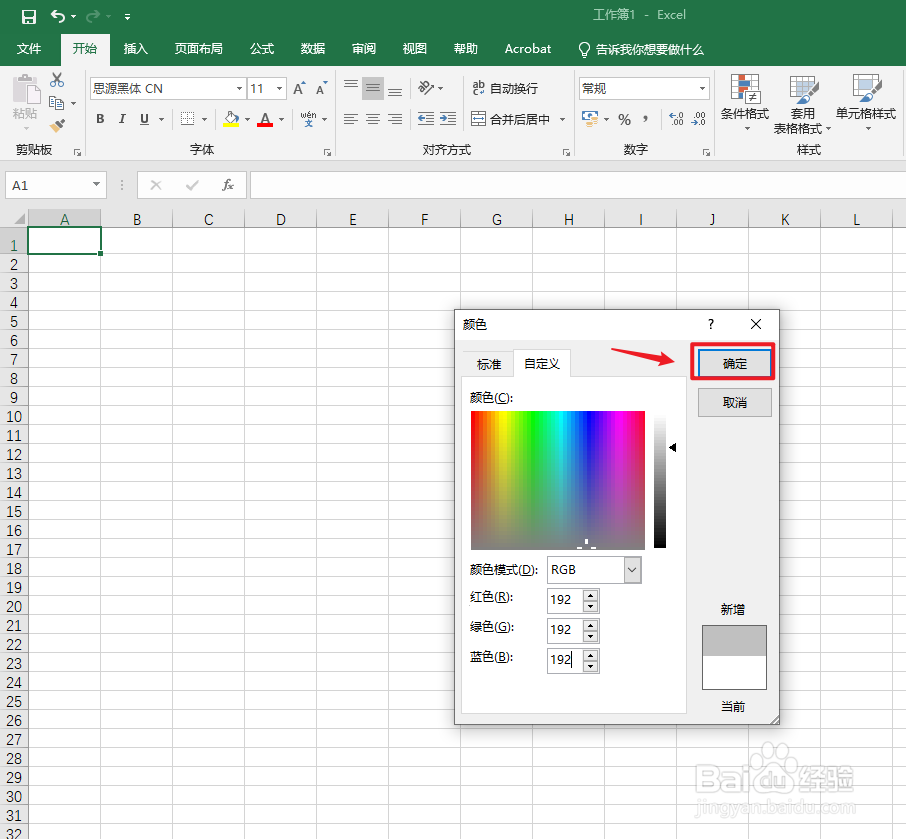This screenshot has height=839, width=906.
Task: Open the 文件 tab
Action: click(29, 49)
